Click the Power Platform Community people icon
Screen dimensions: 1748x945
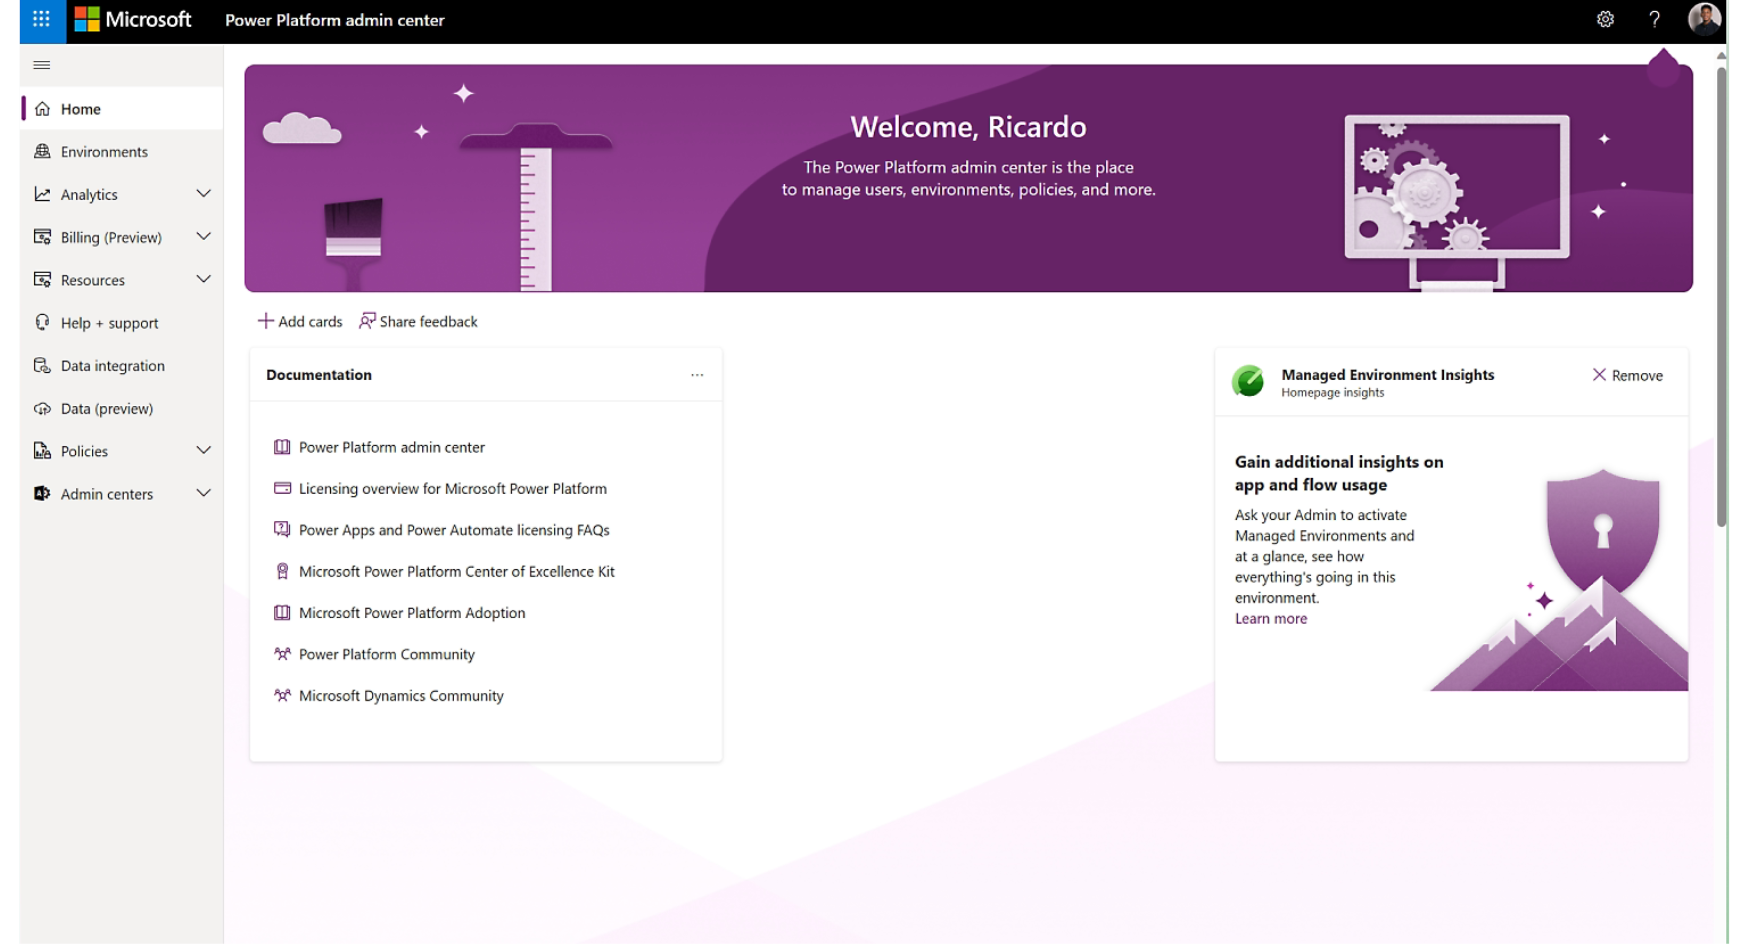(x=282, y=654)
